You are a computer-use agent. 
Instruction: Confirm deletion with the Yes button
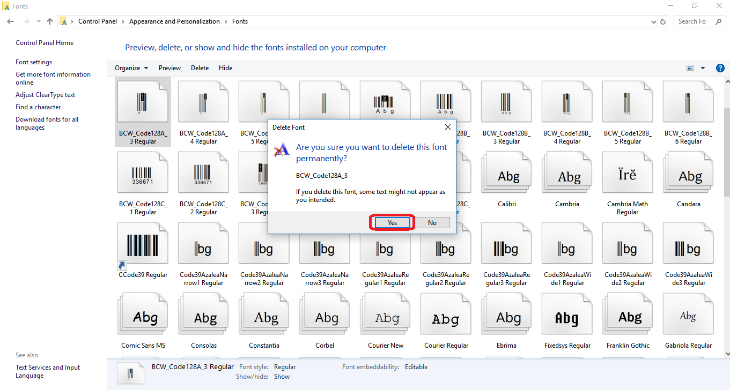click(392, 222)
